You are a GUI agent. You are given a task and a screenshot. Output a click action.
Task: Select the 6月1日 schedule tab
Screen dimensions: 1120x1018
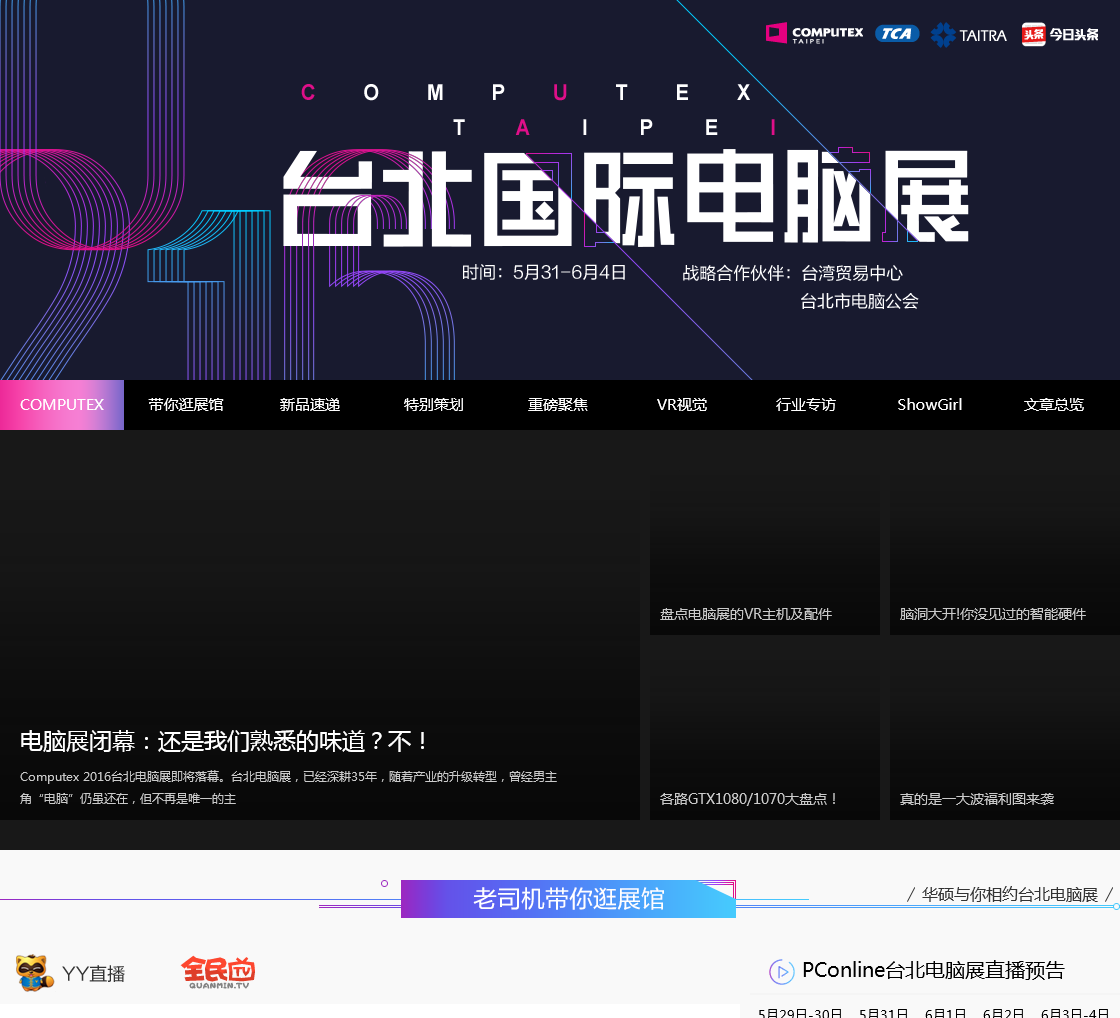(x=945, y=1012)
